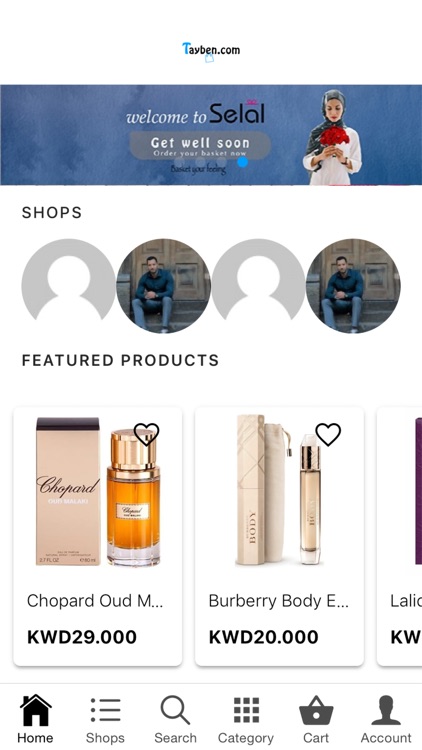Open the Category grid icon
422x750 pixels.
(246, 710)
